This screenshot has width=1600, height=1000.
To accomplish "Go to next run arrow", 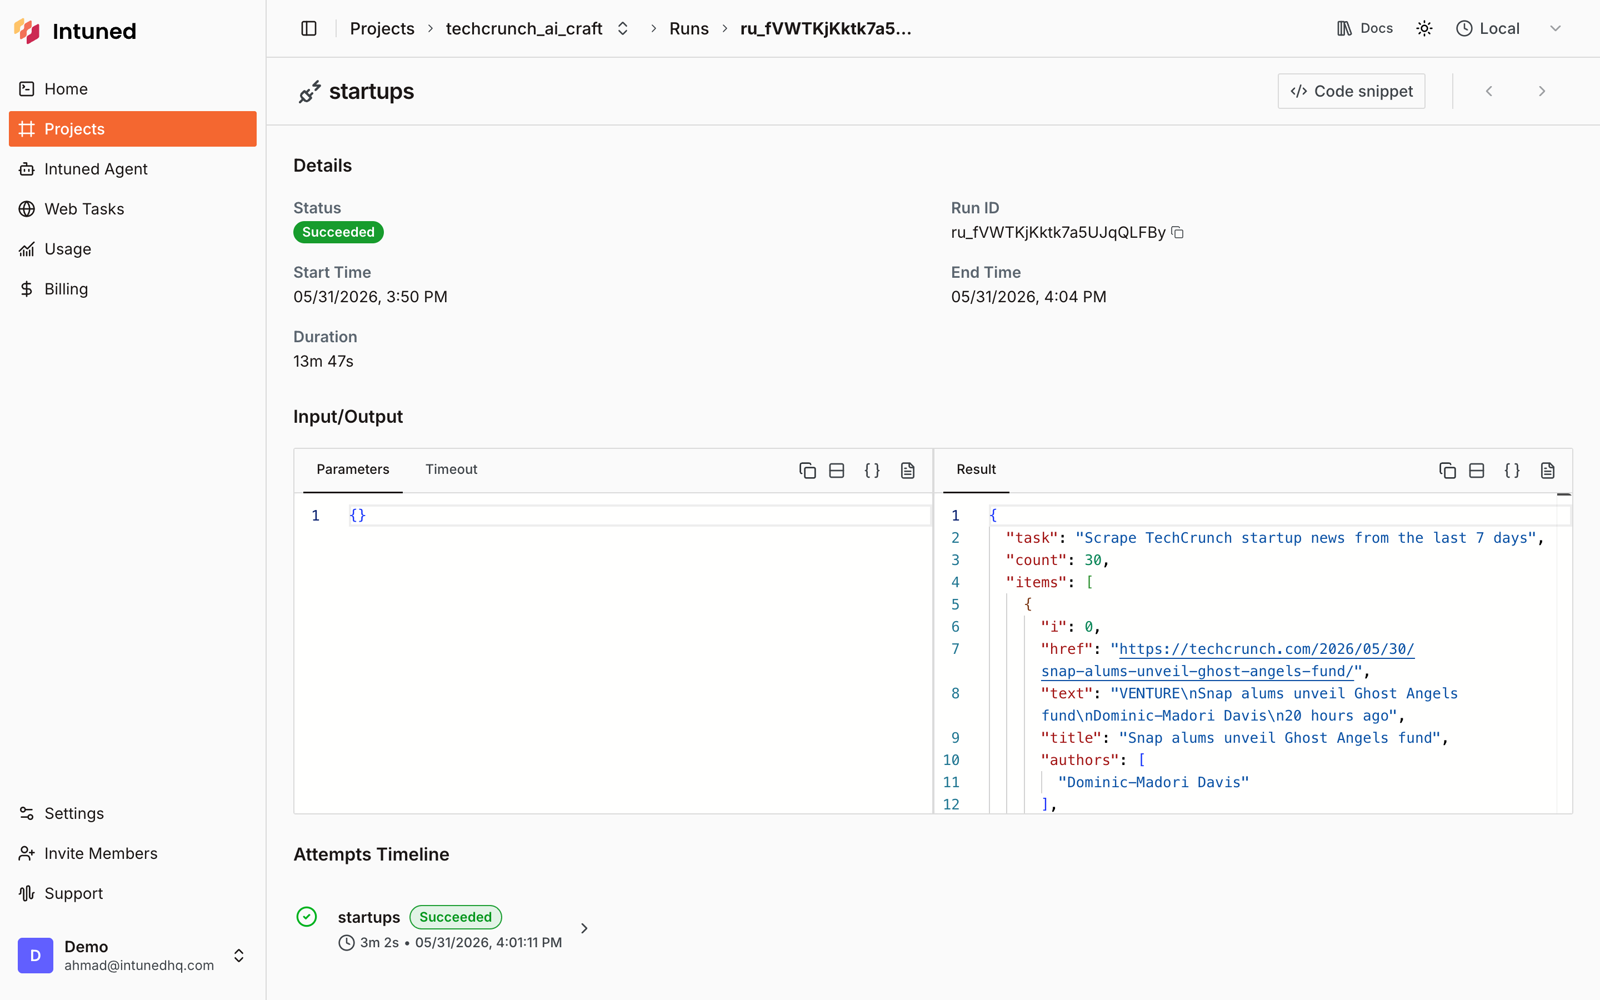I will (1542, 91).
